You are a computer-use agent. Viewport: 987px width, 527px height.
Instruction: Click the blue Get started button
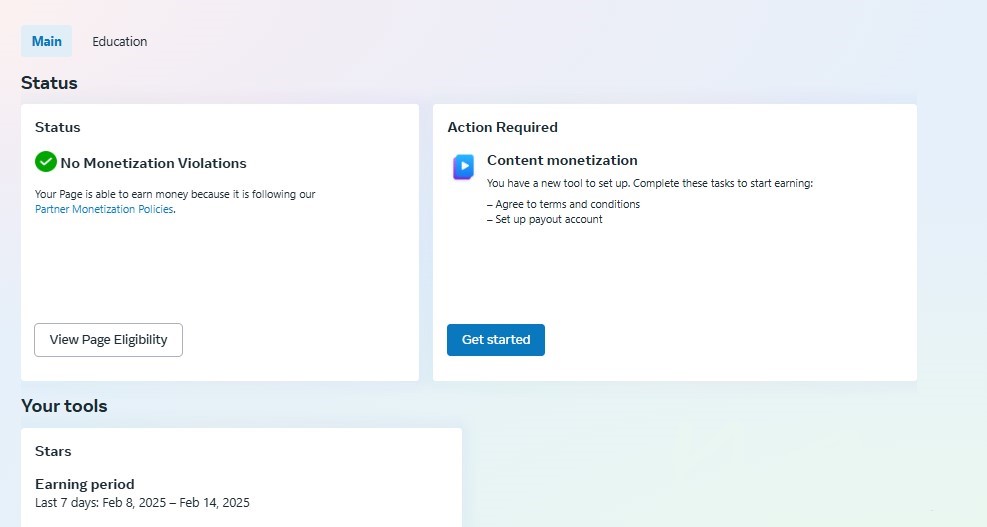click(x=496, y=340)
